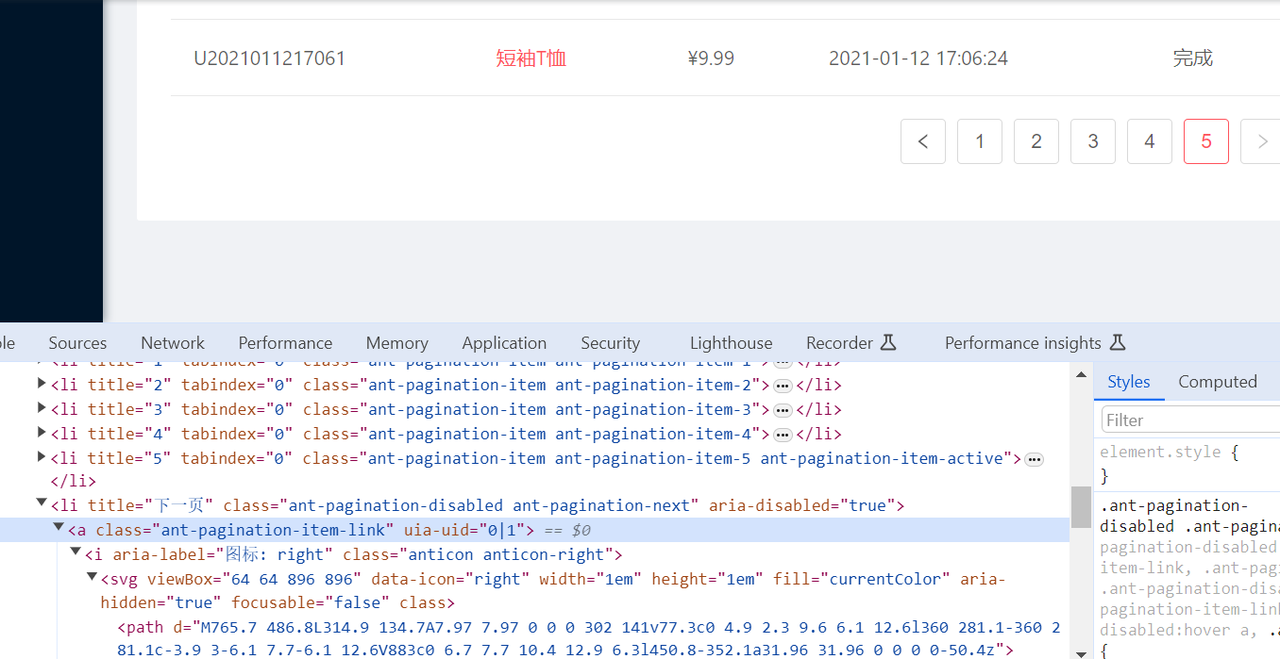Select the ¥9.99 price cell
1280x659 pixels.
711,58
